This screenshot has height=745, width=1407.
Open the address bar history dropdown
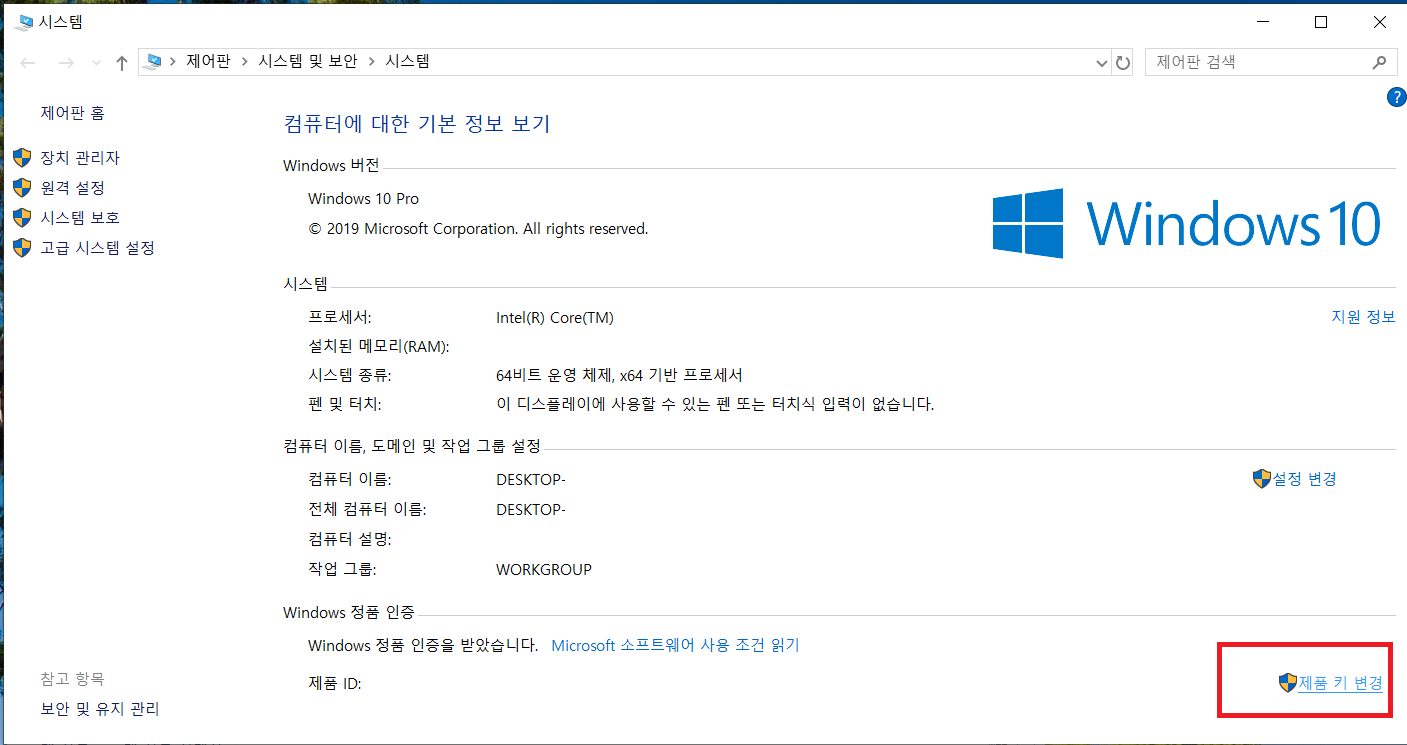[x=1102, y=63]
